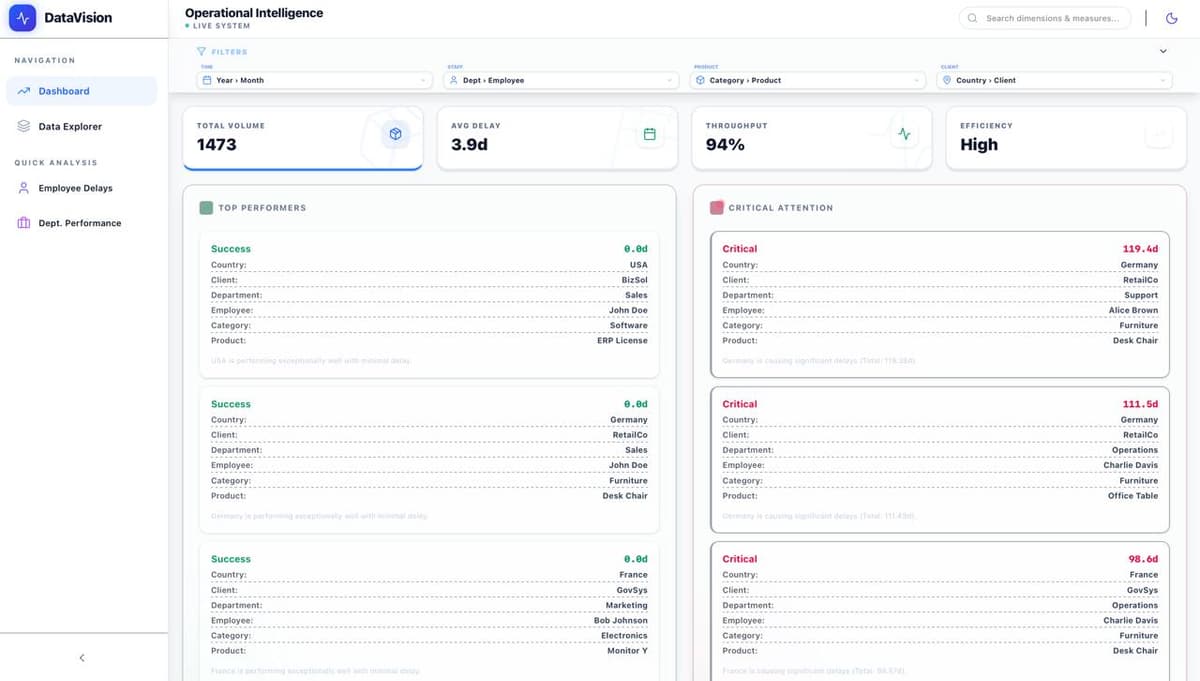Collapse the Filters panel chevron
The height and width of the screenshot is (681, 1200).
pyautogui.click(x=1162, y=50)
